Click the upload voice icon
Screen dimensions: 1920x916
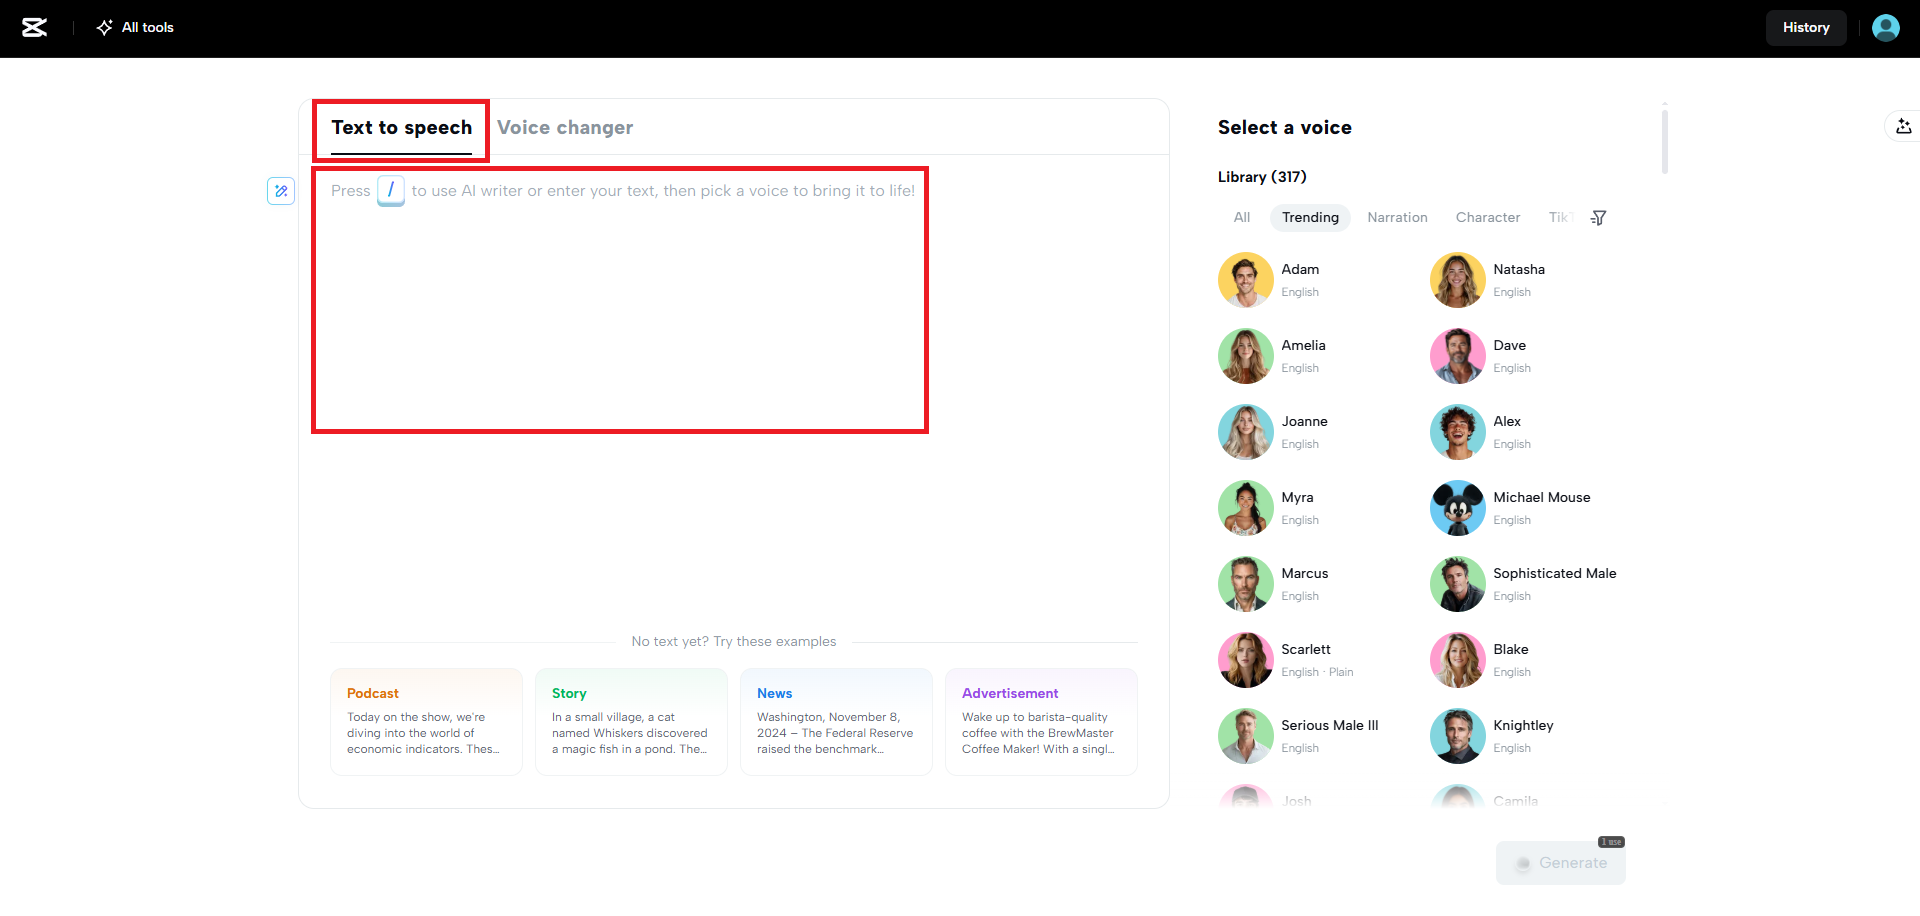[x=1904, y=126]
